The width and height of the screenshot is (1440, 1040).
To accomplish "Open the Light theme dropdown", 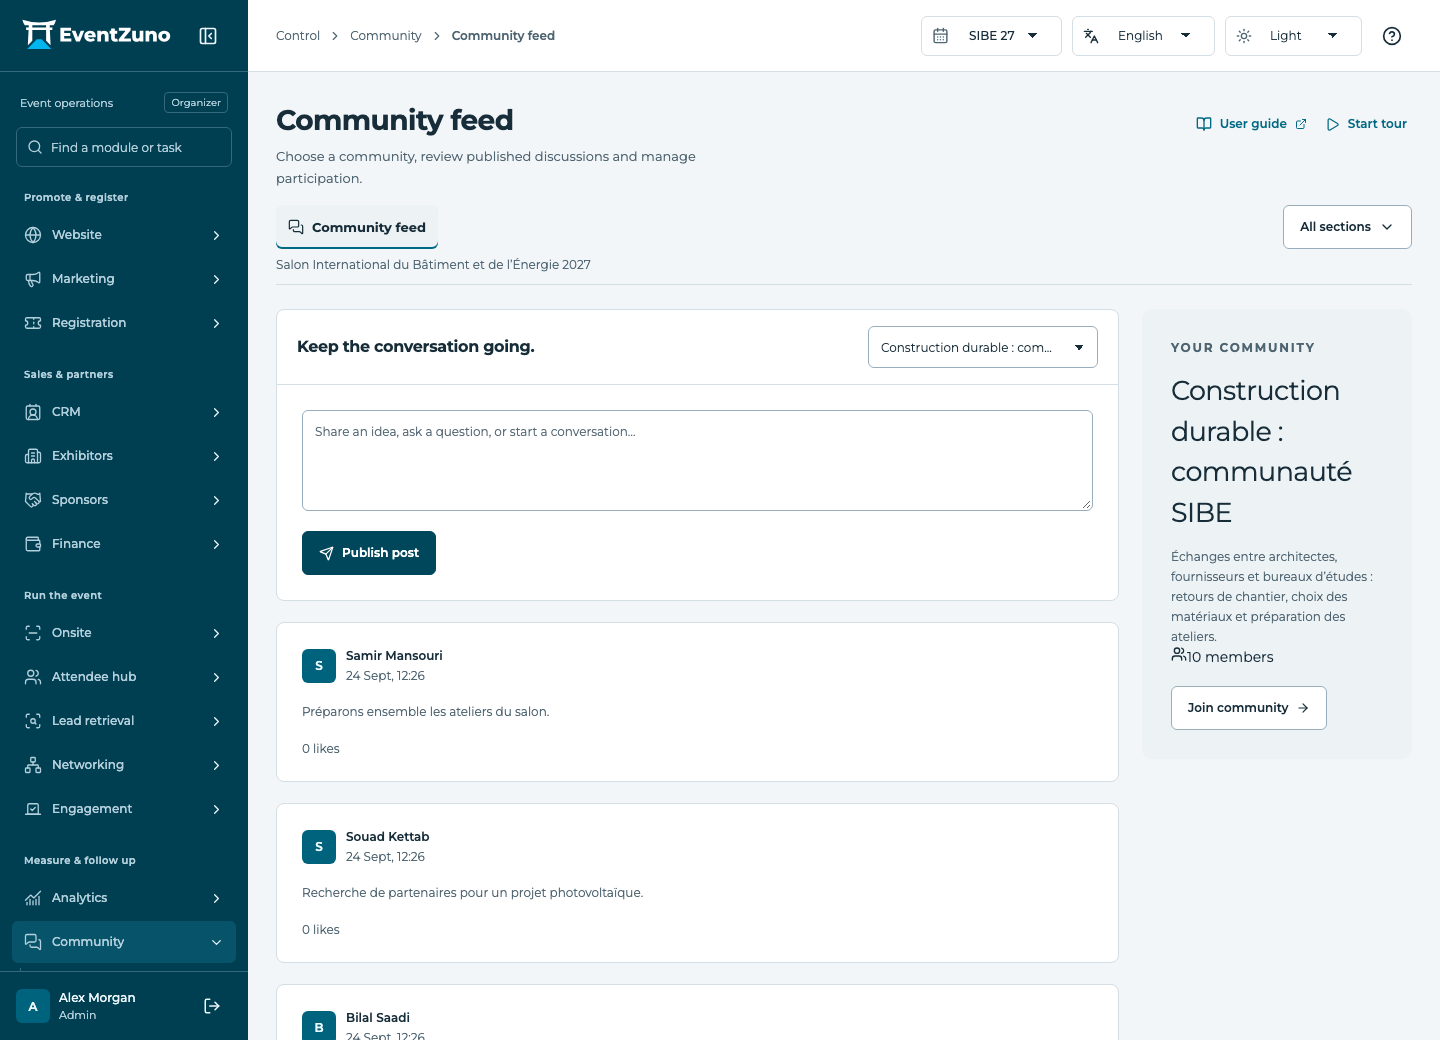I will (1293, 36).
